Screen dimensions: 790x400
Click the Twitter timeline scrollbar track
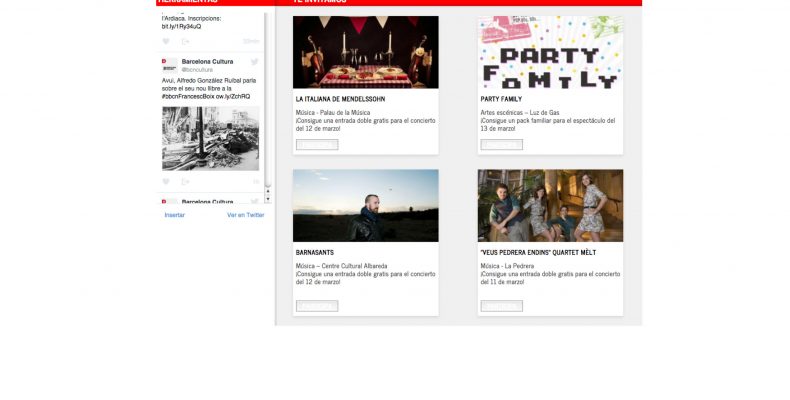point(268,101)
